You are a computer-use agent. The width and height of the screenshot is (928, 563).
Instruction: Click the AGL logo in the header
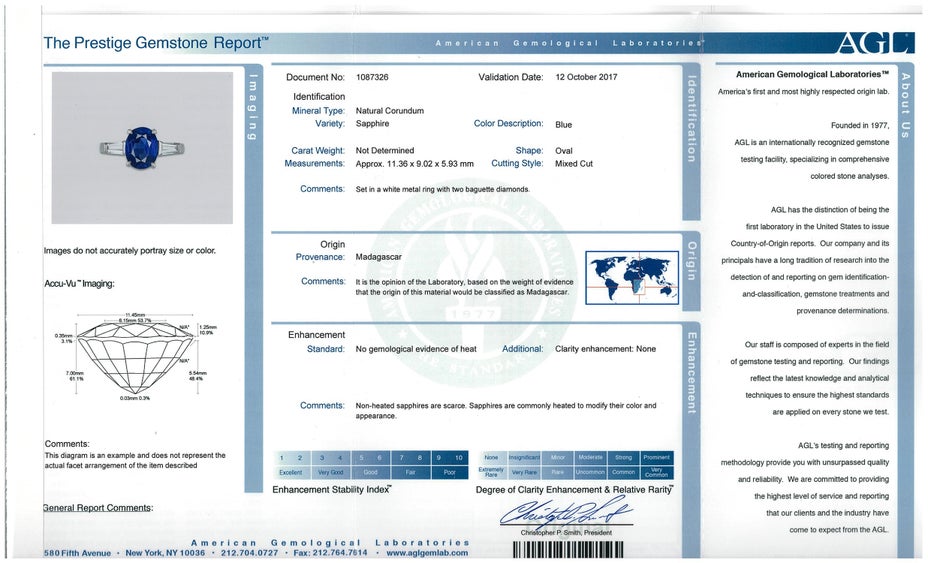coord(874,43)
